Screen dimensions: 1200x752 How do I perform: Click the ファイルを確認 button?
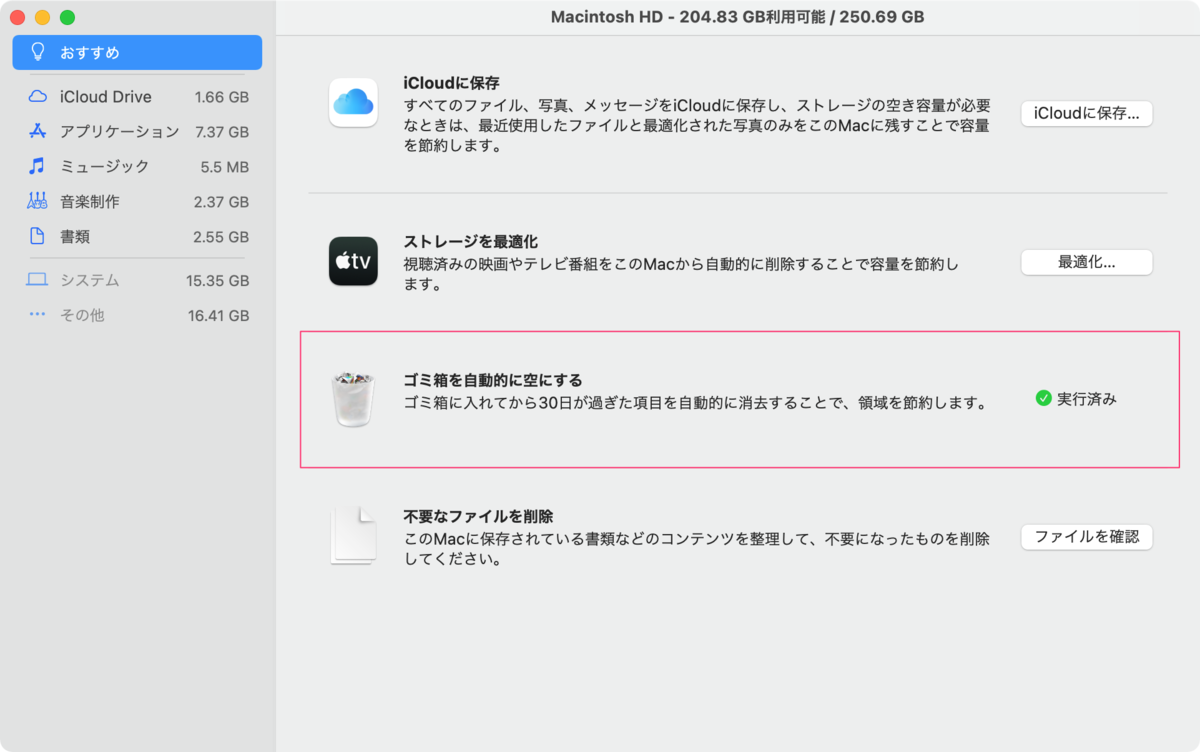click(x=1086, y=536)
